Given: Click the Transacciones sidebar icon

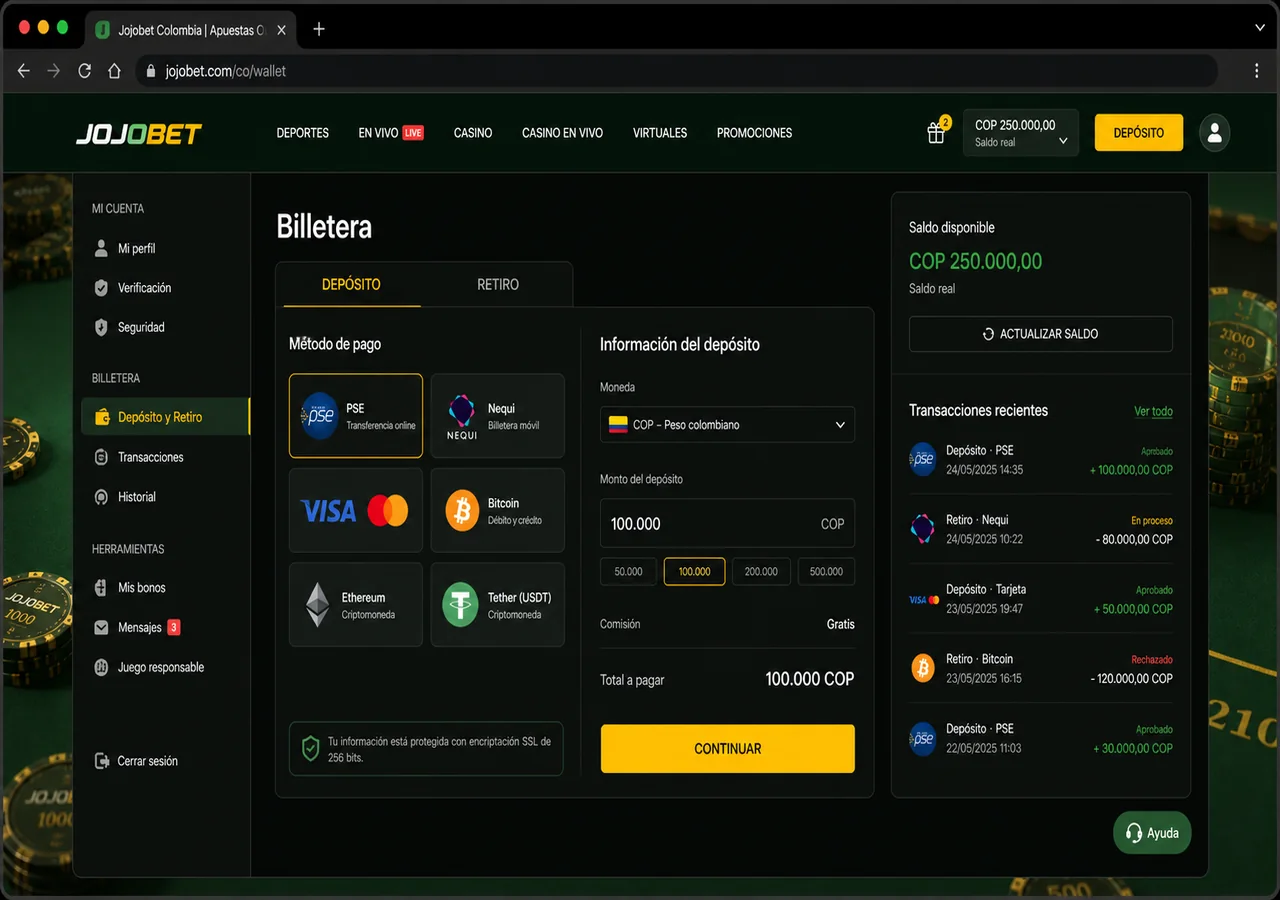Looking at the screenshot, I should click(101, 457).
